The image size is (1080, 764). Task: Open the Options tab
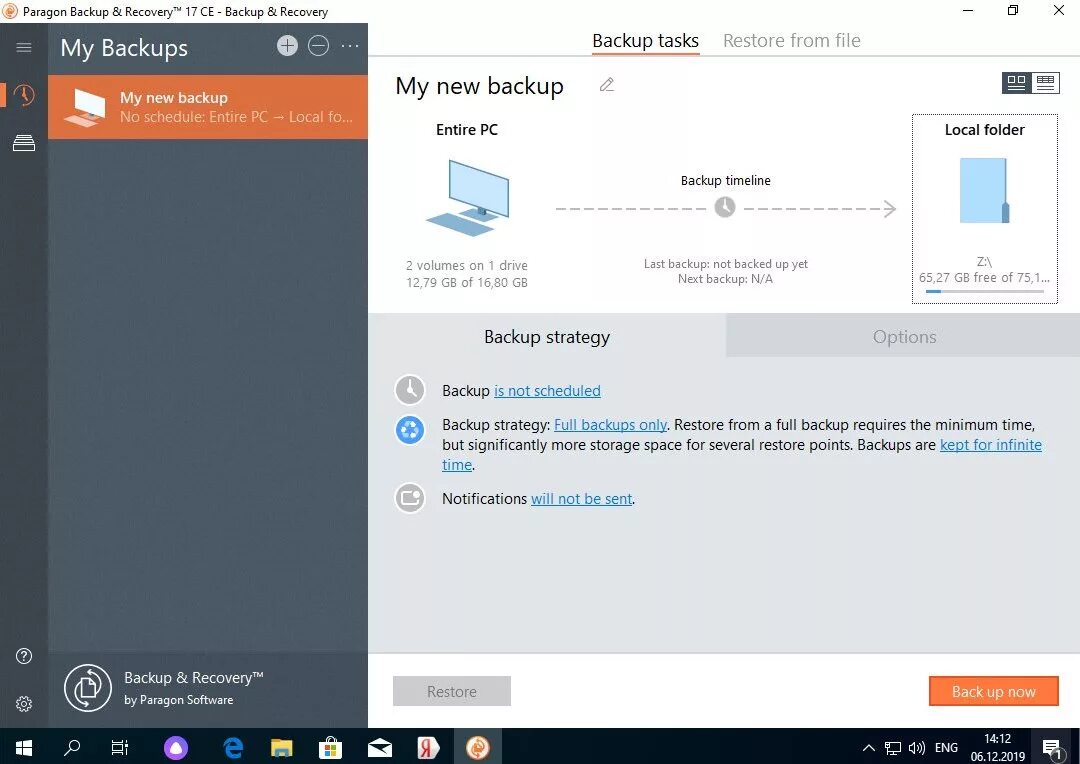click(x=904, y=336)
